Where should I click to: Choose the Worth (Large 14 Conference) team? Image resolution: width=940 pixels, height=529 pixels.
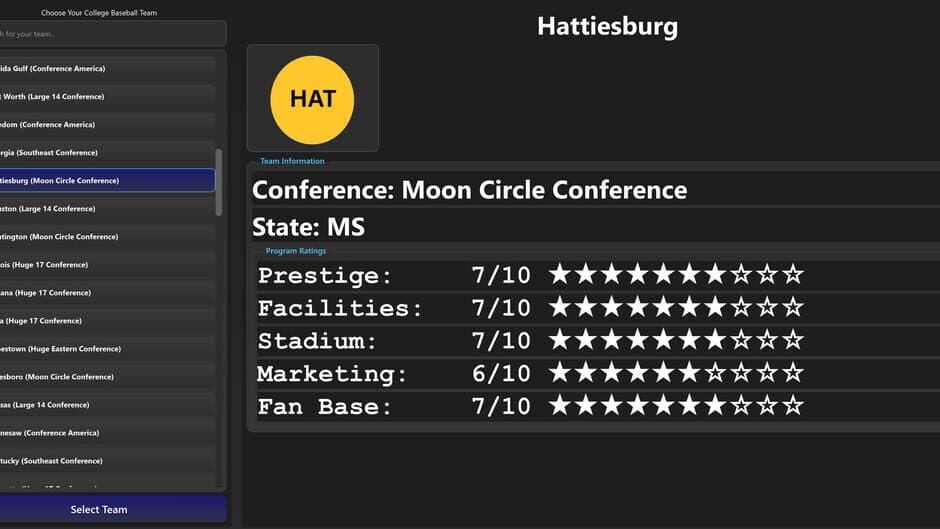[x=105, y=97]
